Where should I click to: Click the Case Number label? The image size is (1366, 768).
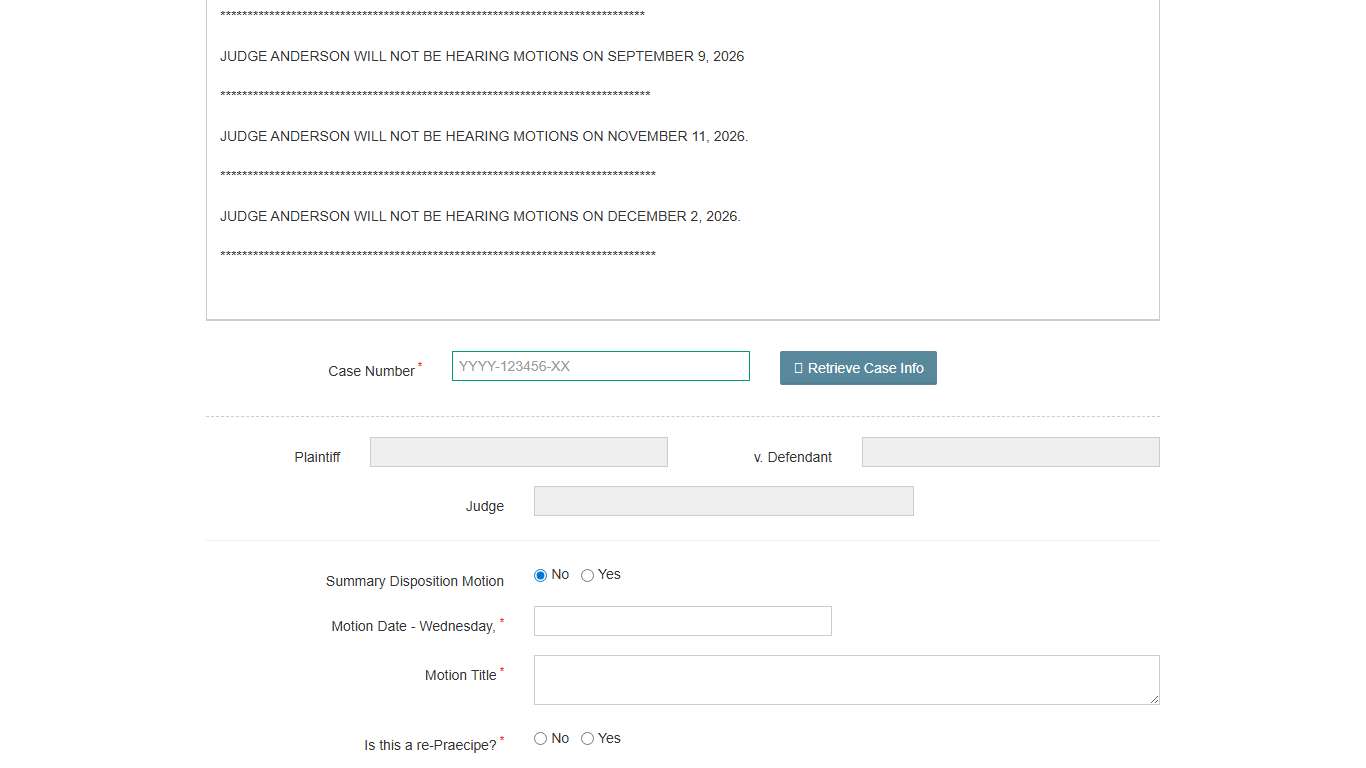pyautogui.click(x=371, y=371)
